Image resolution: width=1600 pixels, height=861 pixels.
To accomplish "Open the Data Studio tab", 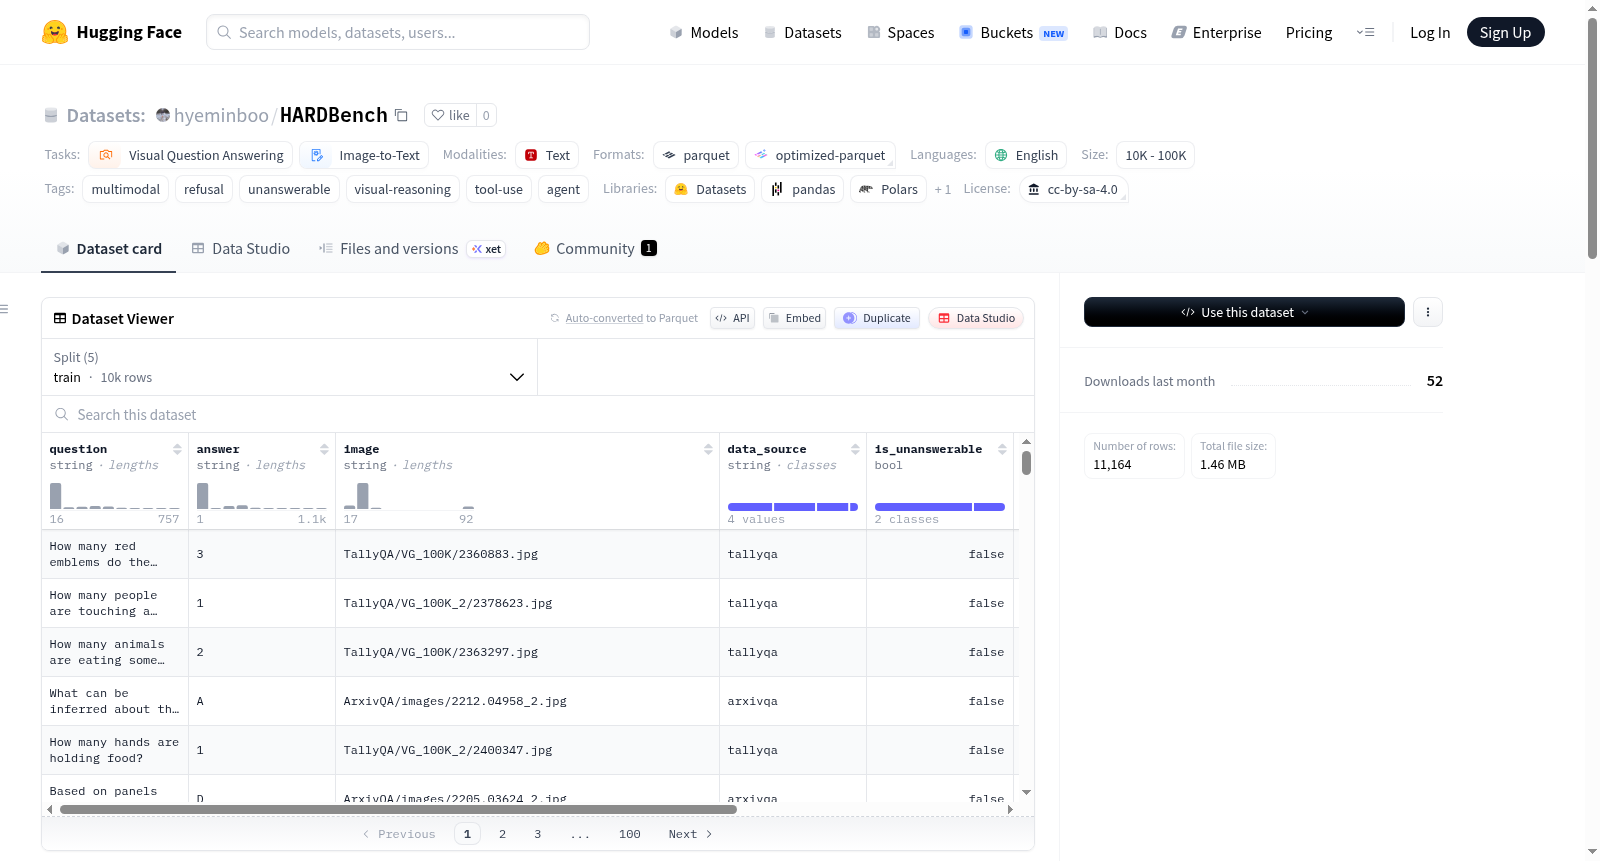I will click(241, 249).
